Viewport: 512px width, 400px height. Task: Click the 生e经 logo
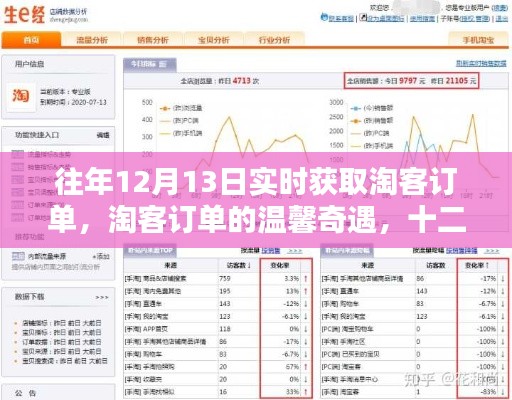tap(24, 15)
